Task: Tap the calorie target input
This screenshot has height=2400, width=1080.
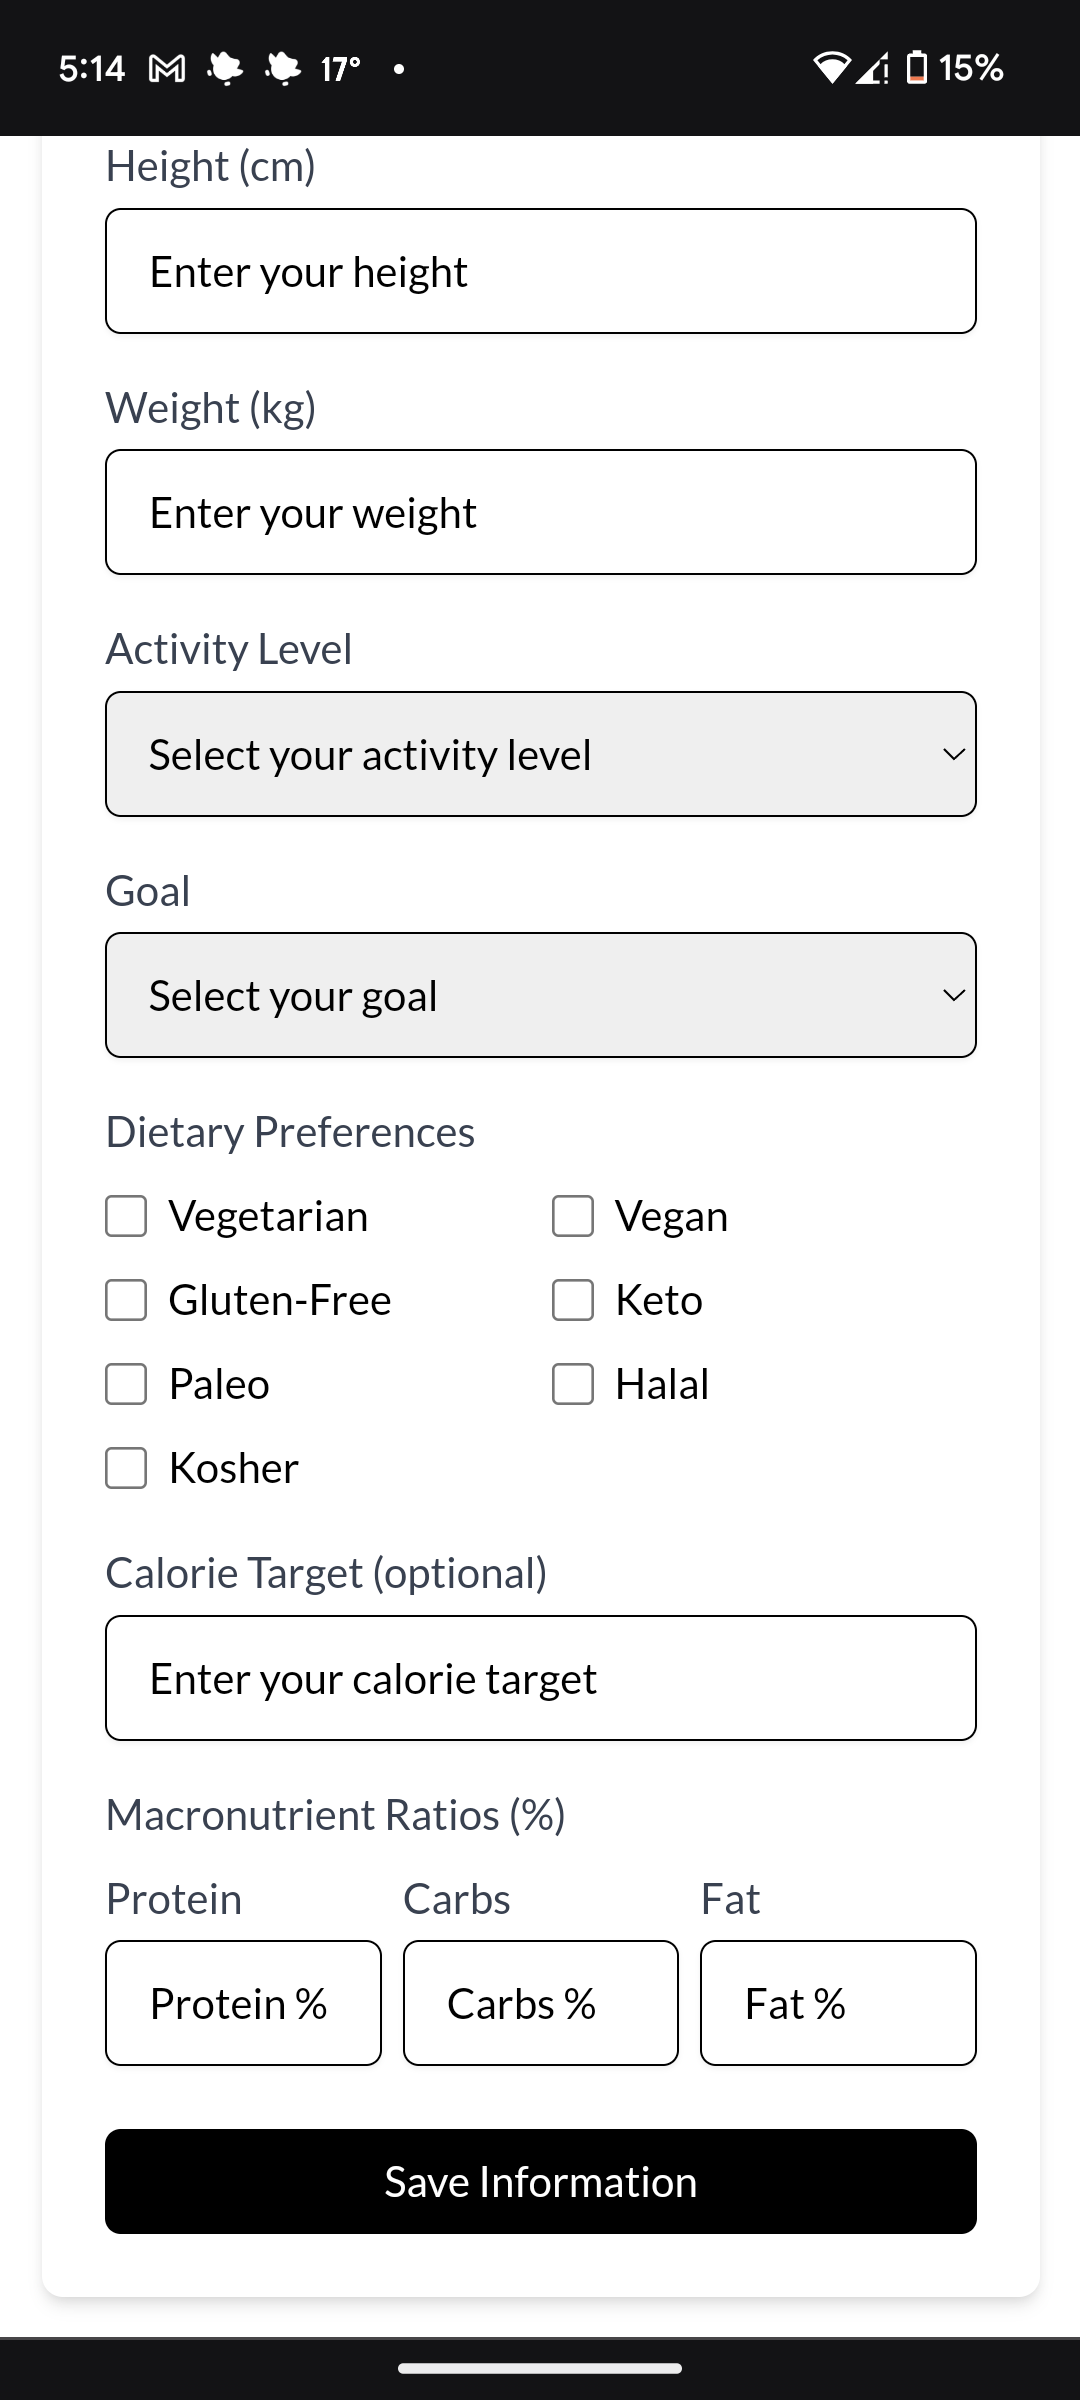Action: [x=540, y=1678]
